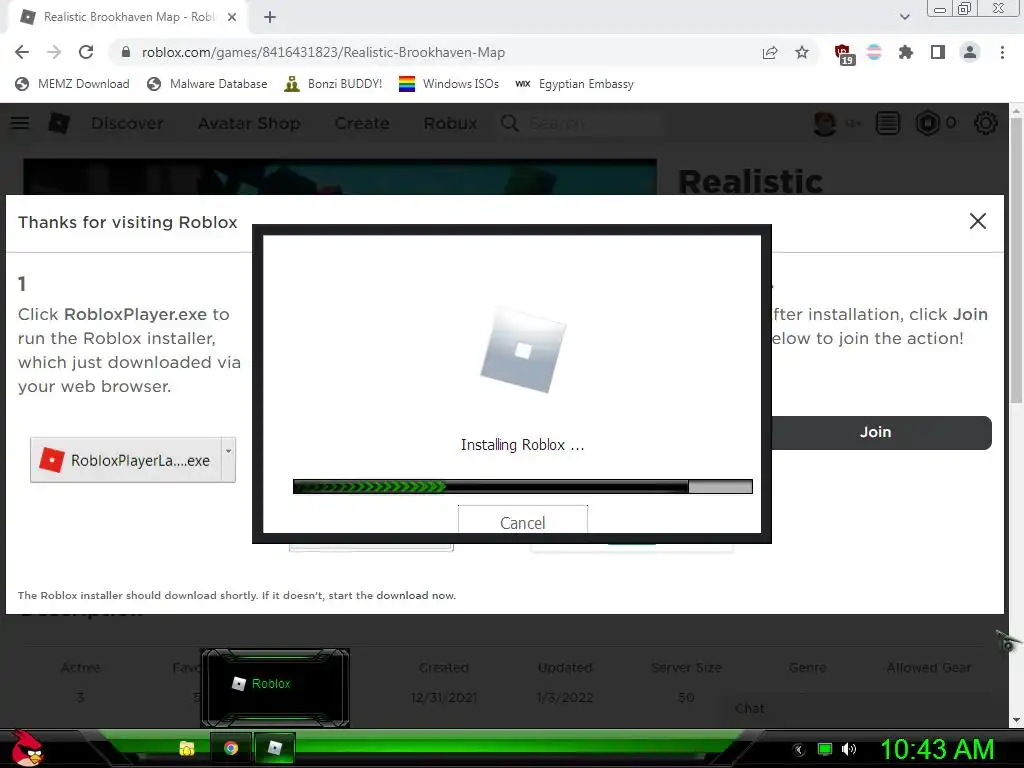Open the Roblox notifications feed icon
The height and width of the screenshot is (768, 1024).
(888, 123)
